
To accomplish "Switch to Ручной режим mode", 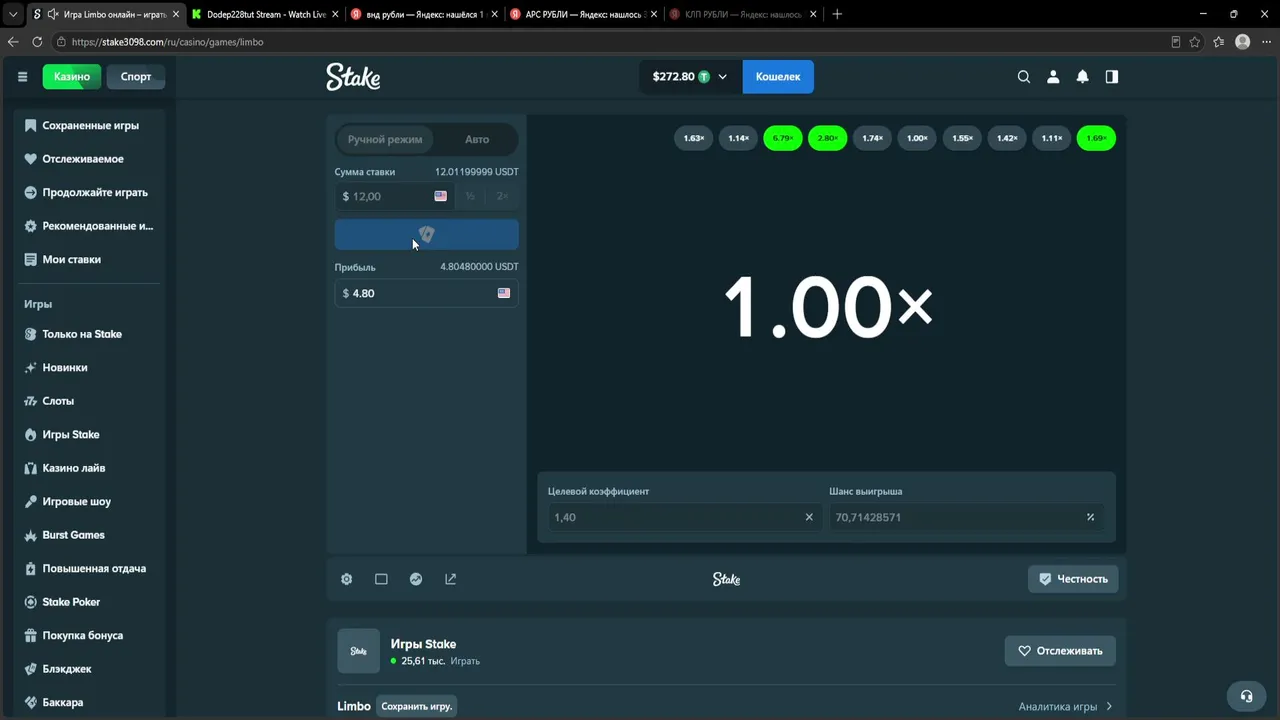I will coord(385,139).
